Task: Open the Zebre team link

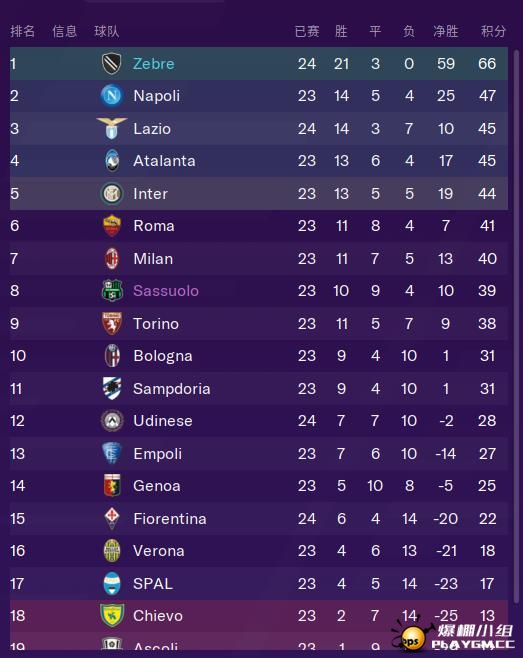Action: (x=154, y=64)
